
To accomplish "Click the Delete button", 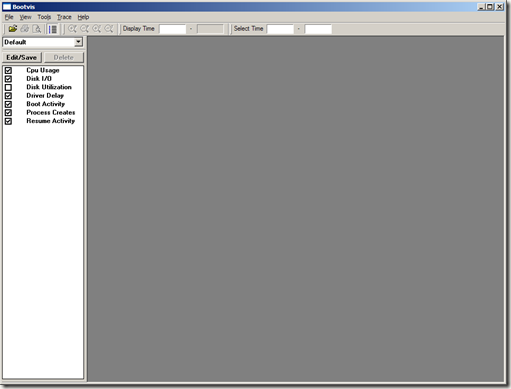I will [x=64, y=57].
